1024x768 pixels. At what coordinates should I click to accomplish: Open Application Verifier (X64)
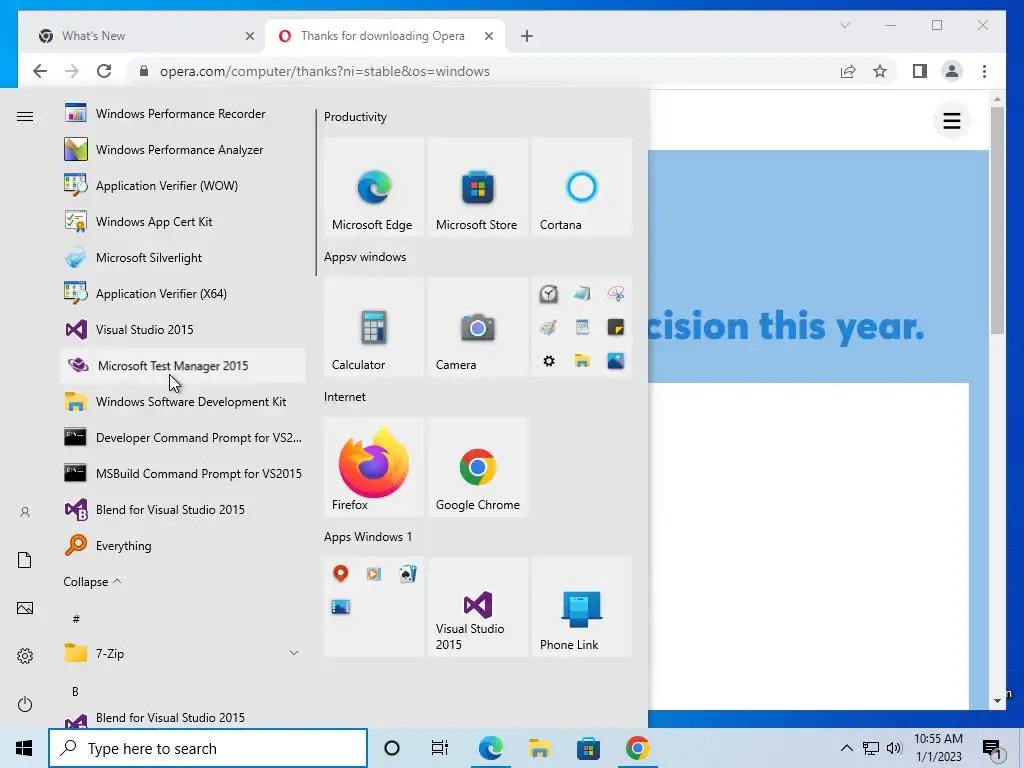click(x=183, y=293)
